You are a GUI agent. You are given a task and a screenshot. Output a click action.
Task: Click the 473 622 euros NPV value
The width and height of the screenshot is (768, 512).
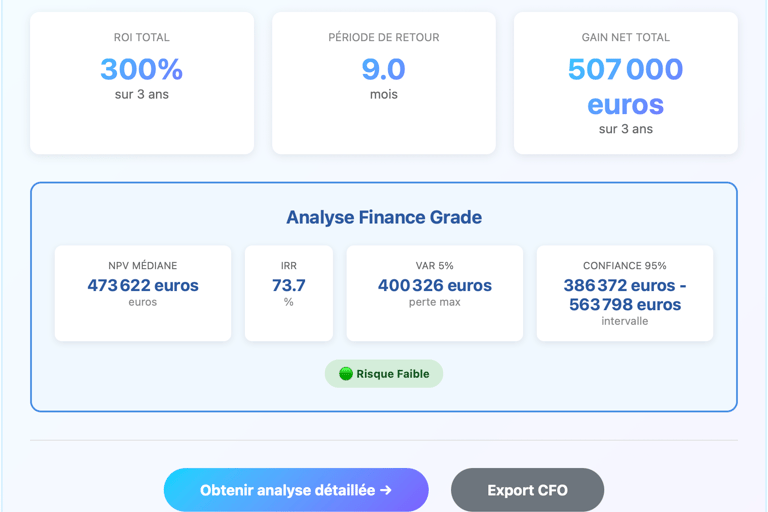[x=143, y=285]
